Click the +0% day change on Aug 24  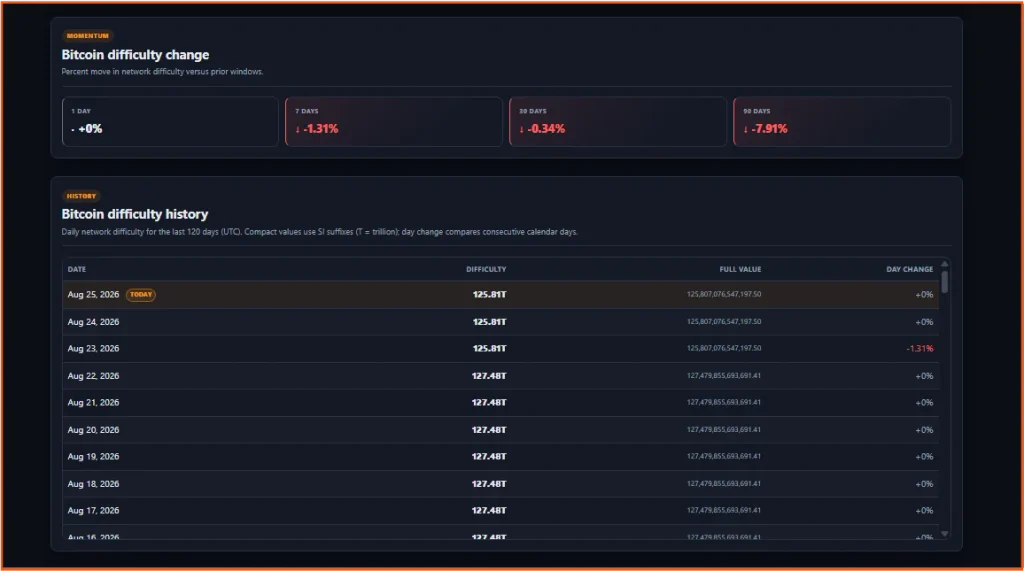tap(924, 322)
